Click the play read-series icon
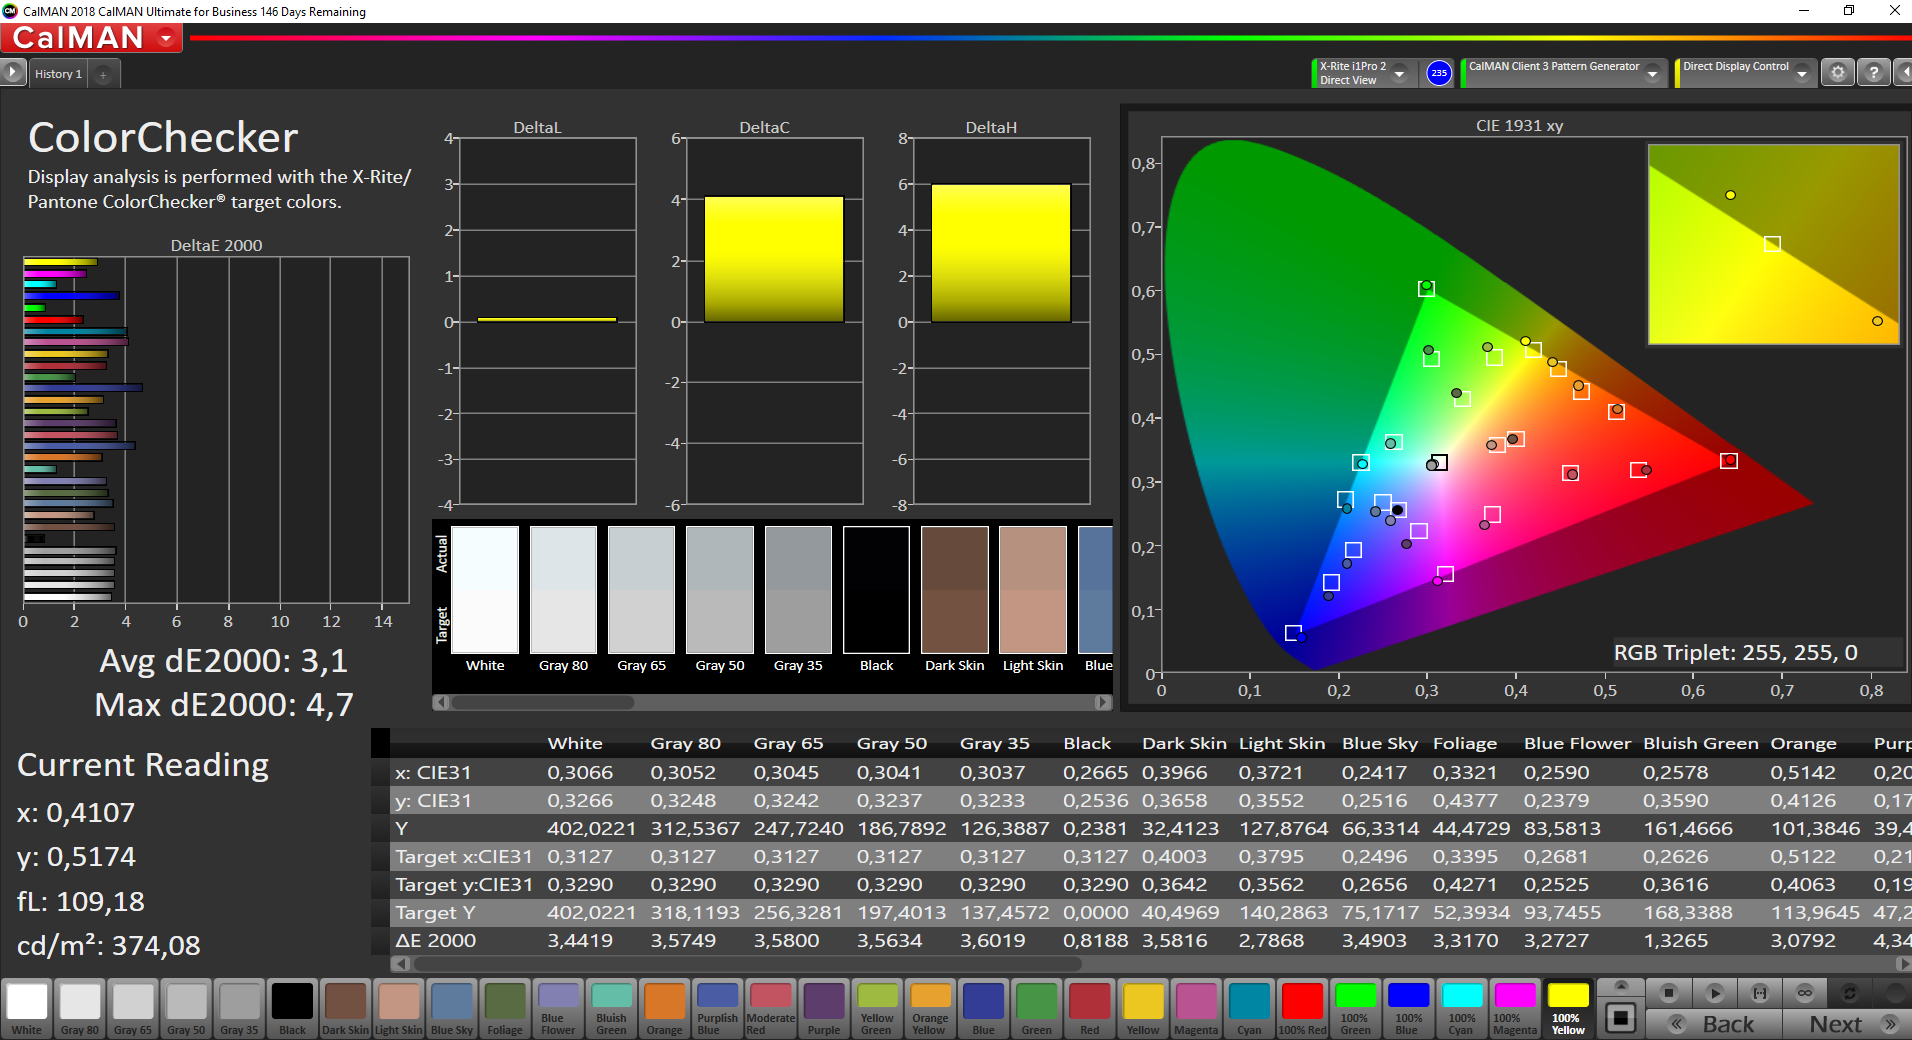Screen dimensions: 1912x1040 [x=1714, y=993]
